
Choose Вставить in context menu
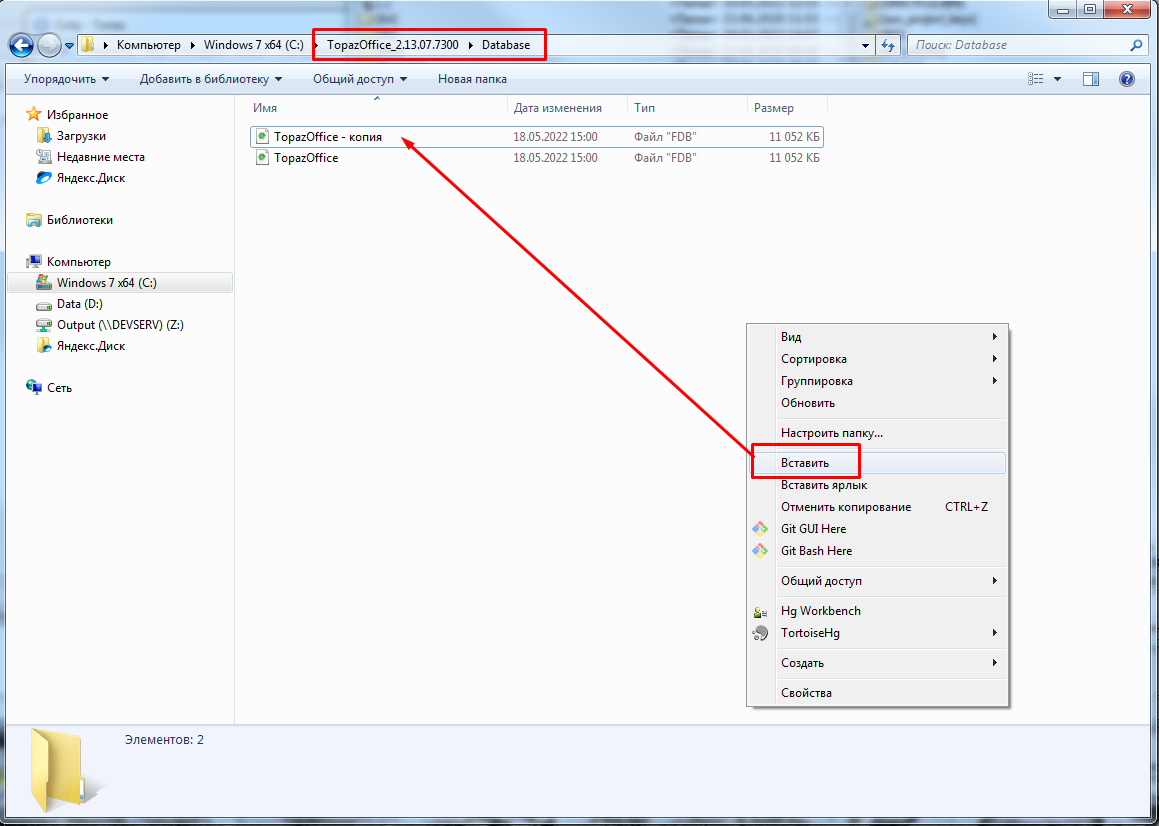pyautogui.click(x=877, y=463)
